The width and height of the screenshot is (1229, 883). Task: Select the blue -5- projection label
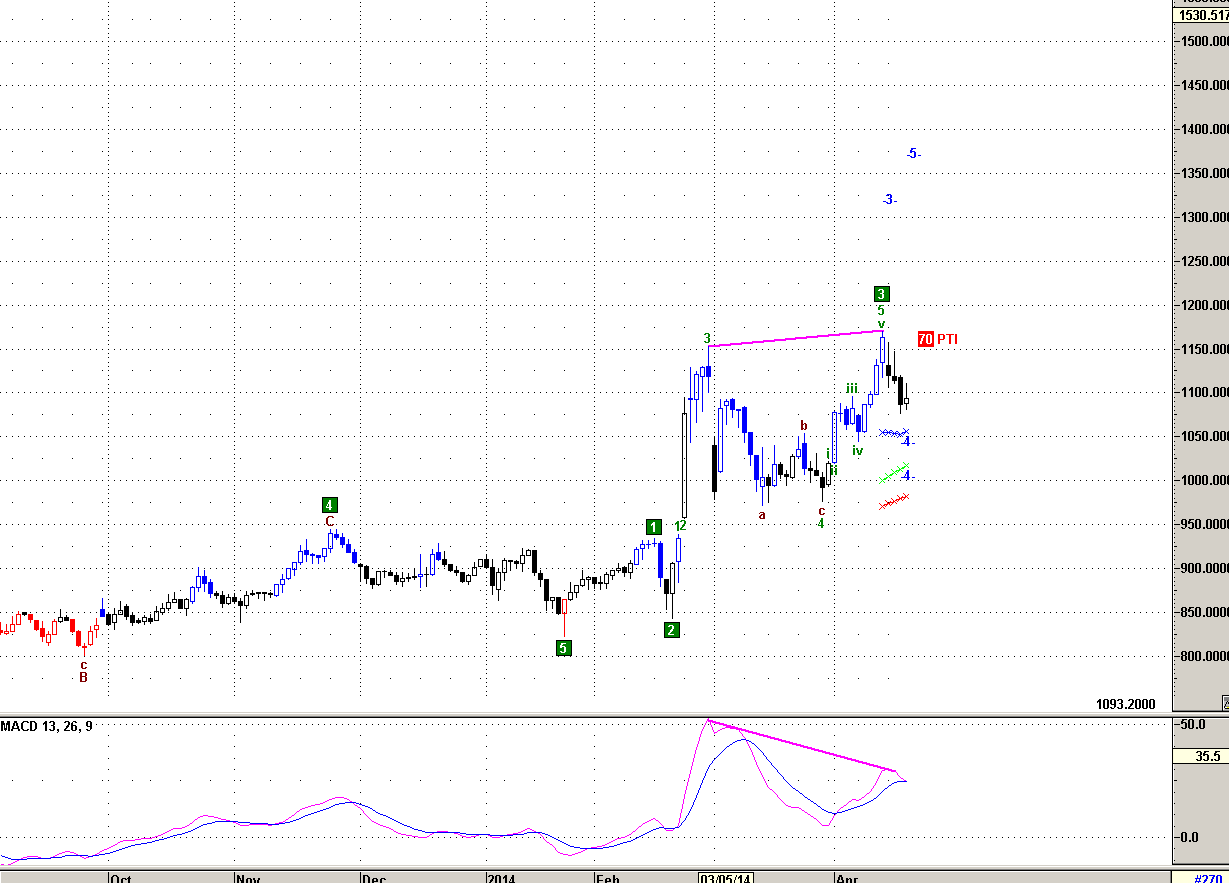click(x=913, y=154)
